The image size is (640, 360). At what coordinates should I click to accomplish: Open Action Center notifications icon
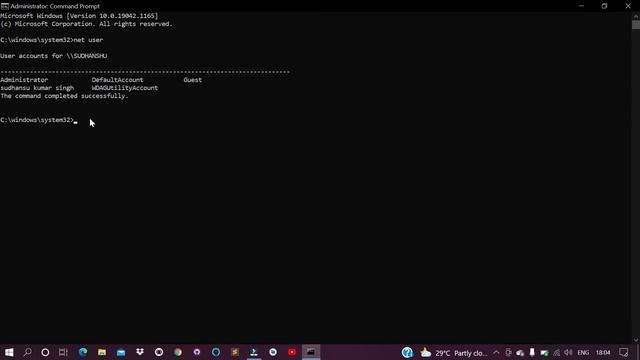624,353
